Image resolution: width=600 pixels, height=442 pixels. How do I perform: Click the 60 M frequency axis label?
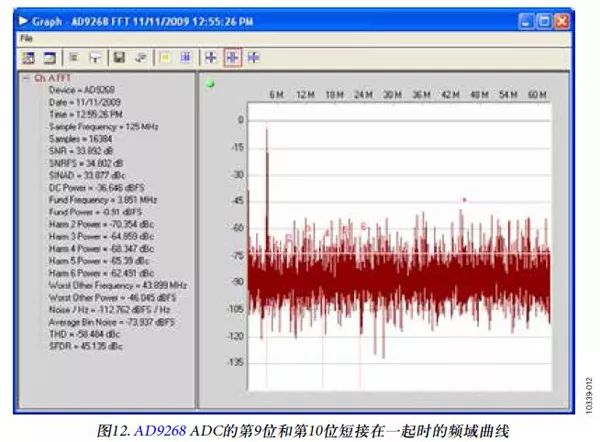point(537,95)
